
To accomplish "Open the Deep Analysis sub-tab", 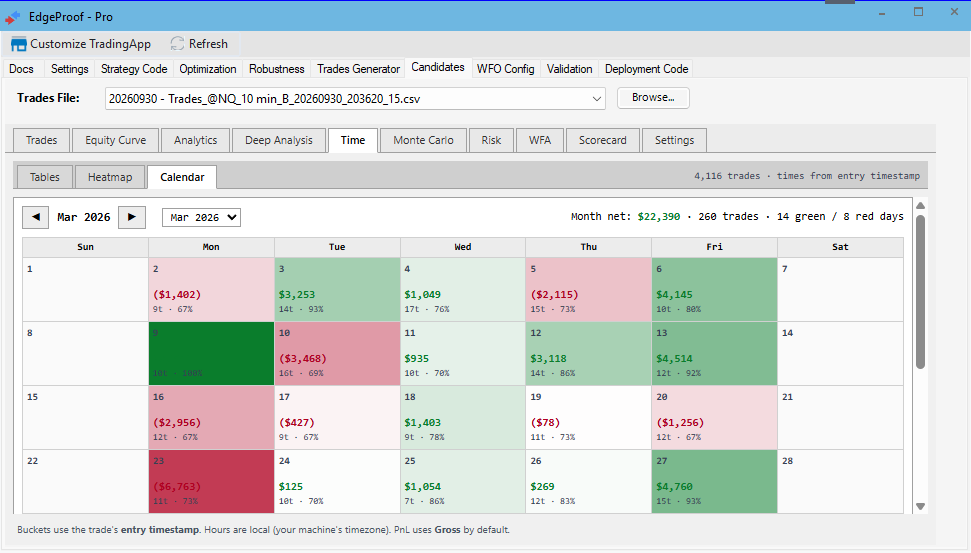I will (279, 141).
